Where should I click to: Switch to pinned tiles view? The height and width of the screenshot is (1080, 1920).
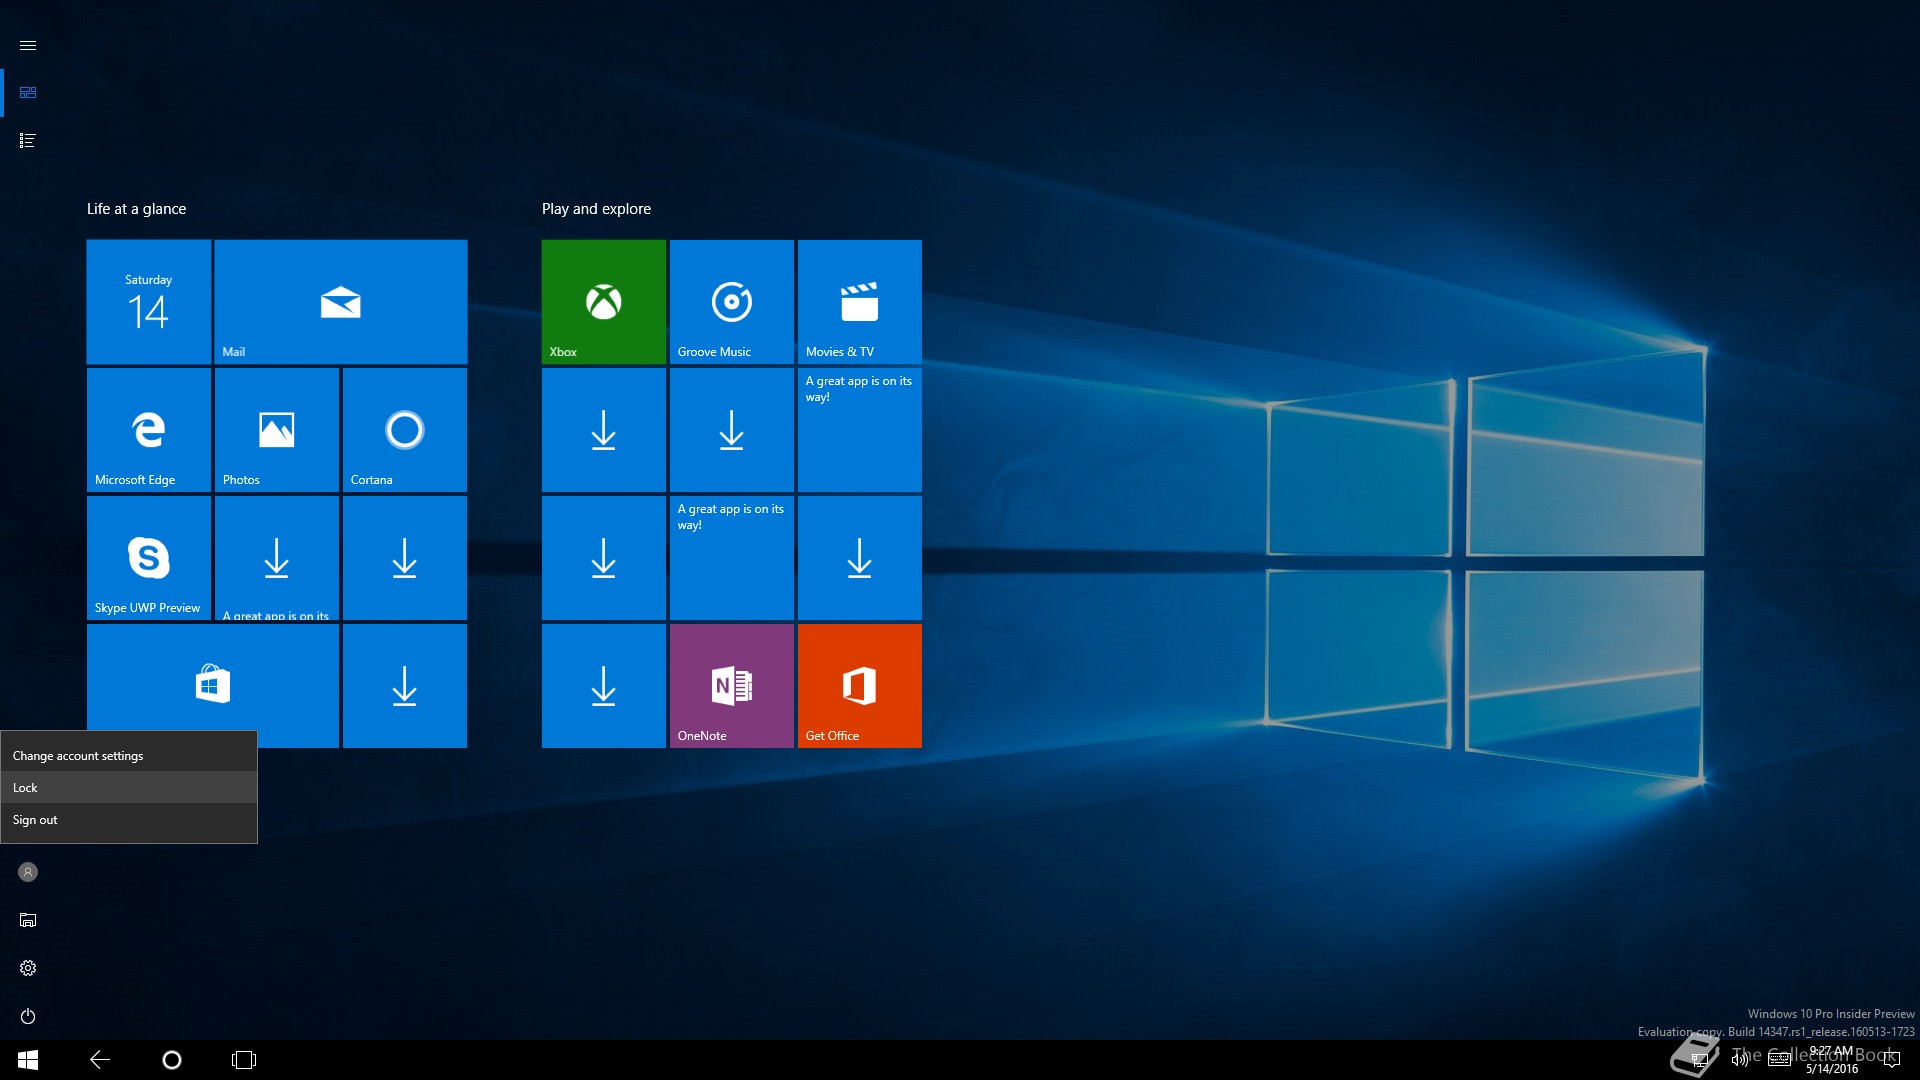coord(28,92)
